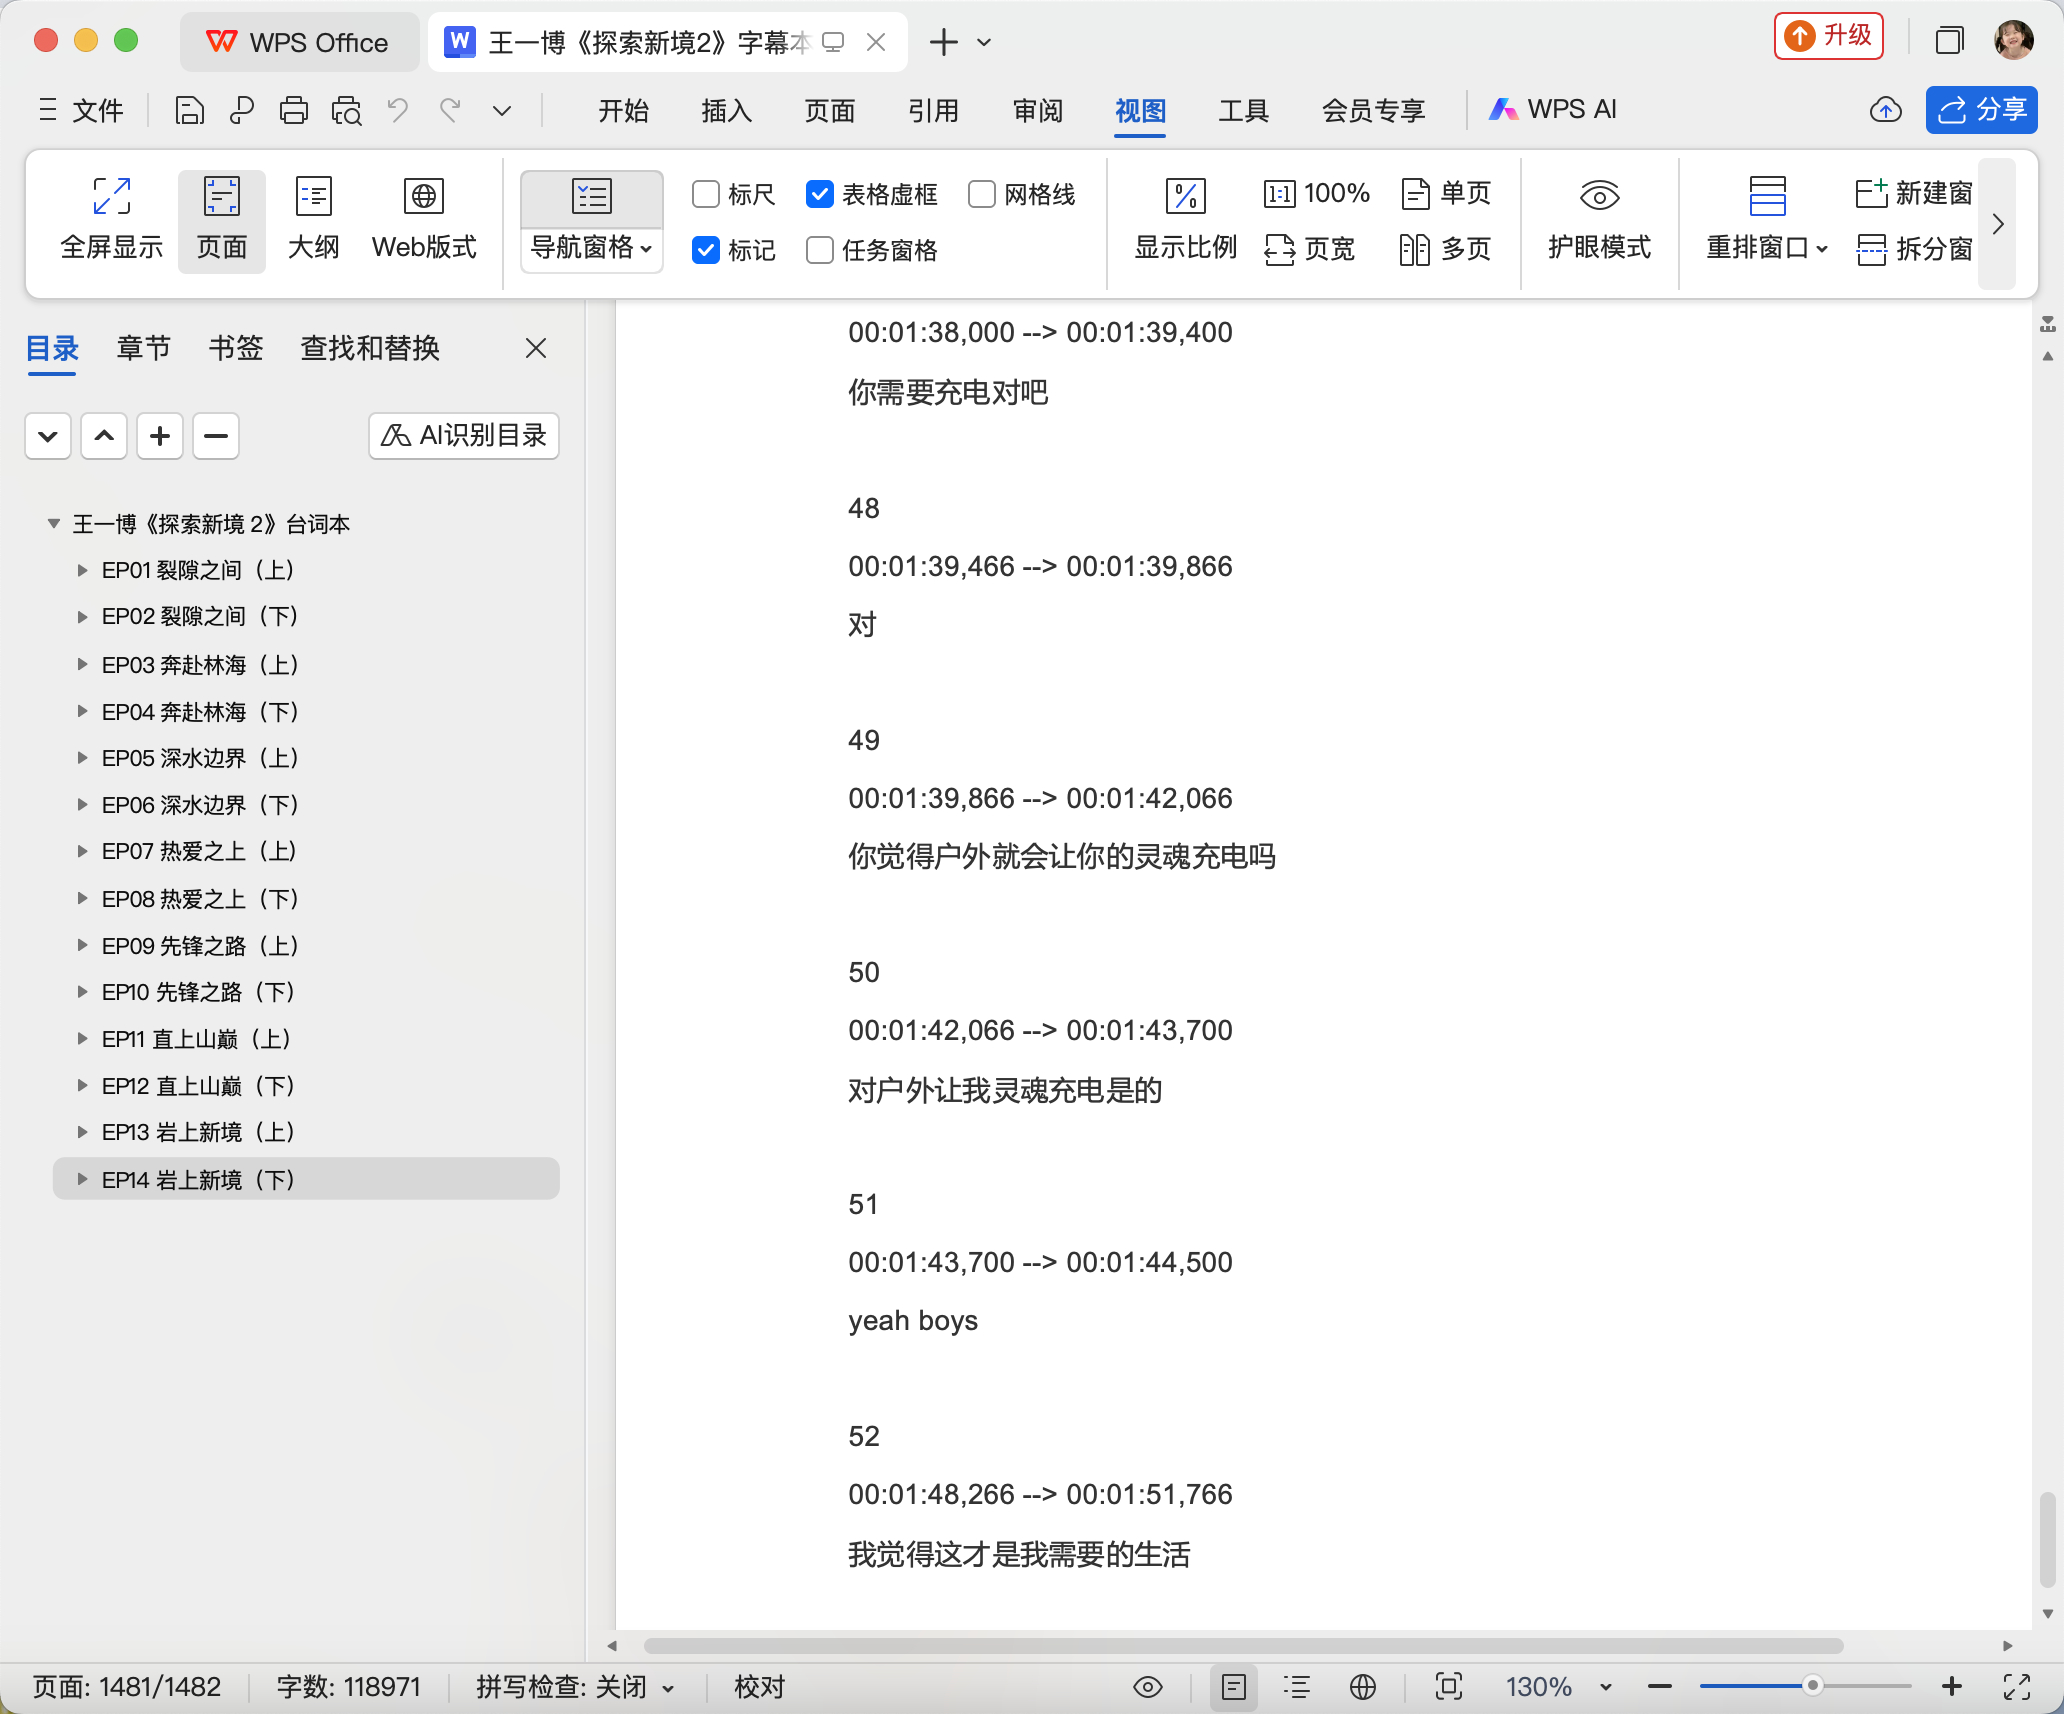Click the 升级 (Upgrade) button
This screenshot has height=1714, width=2064.
(1829, 36)
